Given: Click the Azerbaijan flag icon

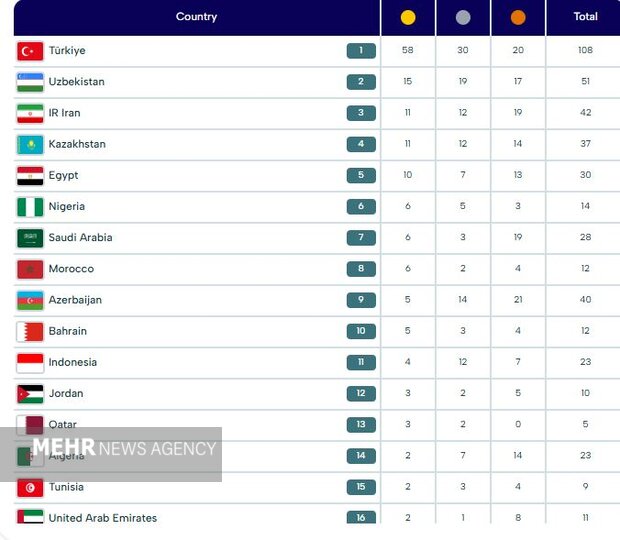Looking at the screenshot, I should click(30, 300).
